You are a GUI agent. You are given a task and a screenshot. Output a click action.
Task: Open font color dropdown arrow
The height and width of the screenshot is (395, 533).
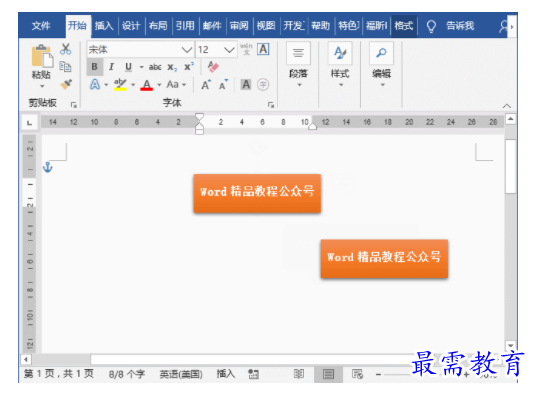pyautogui.click(x=159, y=85)
